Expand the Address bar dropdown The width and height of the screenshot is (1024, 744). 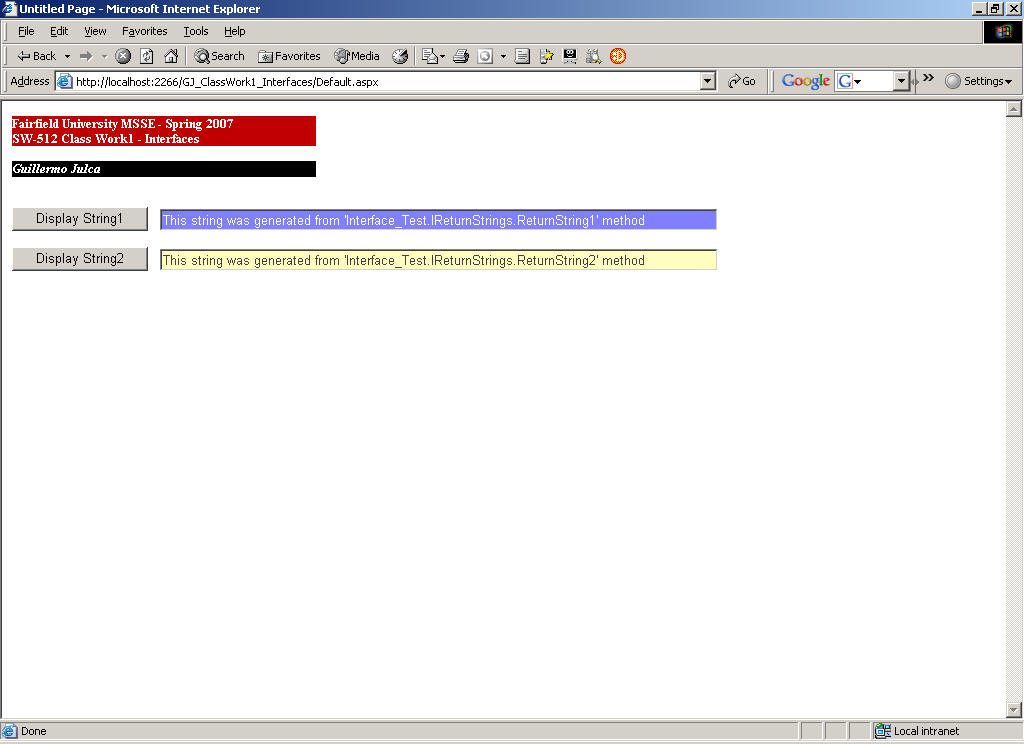[x=708, y=81]
